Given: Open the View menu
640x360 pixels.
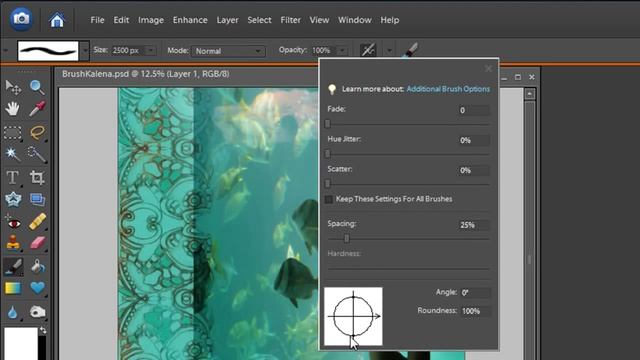Looking at the screenshot, I should pyautogui.click(x=319, y=20).
